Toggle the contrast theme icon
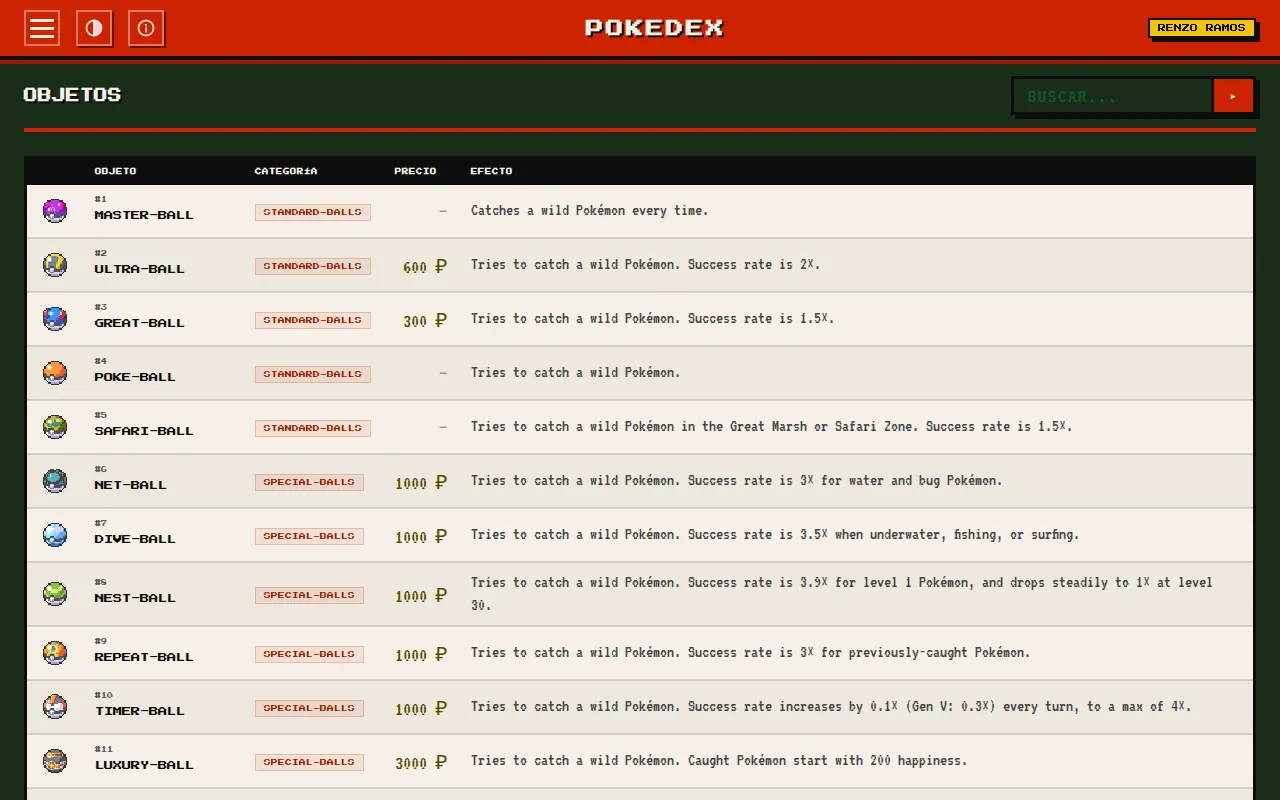 (94, 28)
